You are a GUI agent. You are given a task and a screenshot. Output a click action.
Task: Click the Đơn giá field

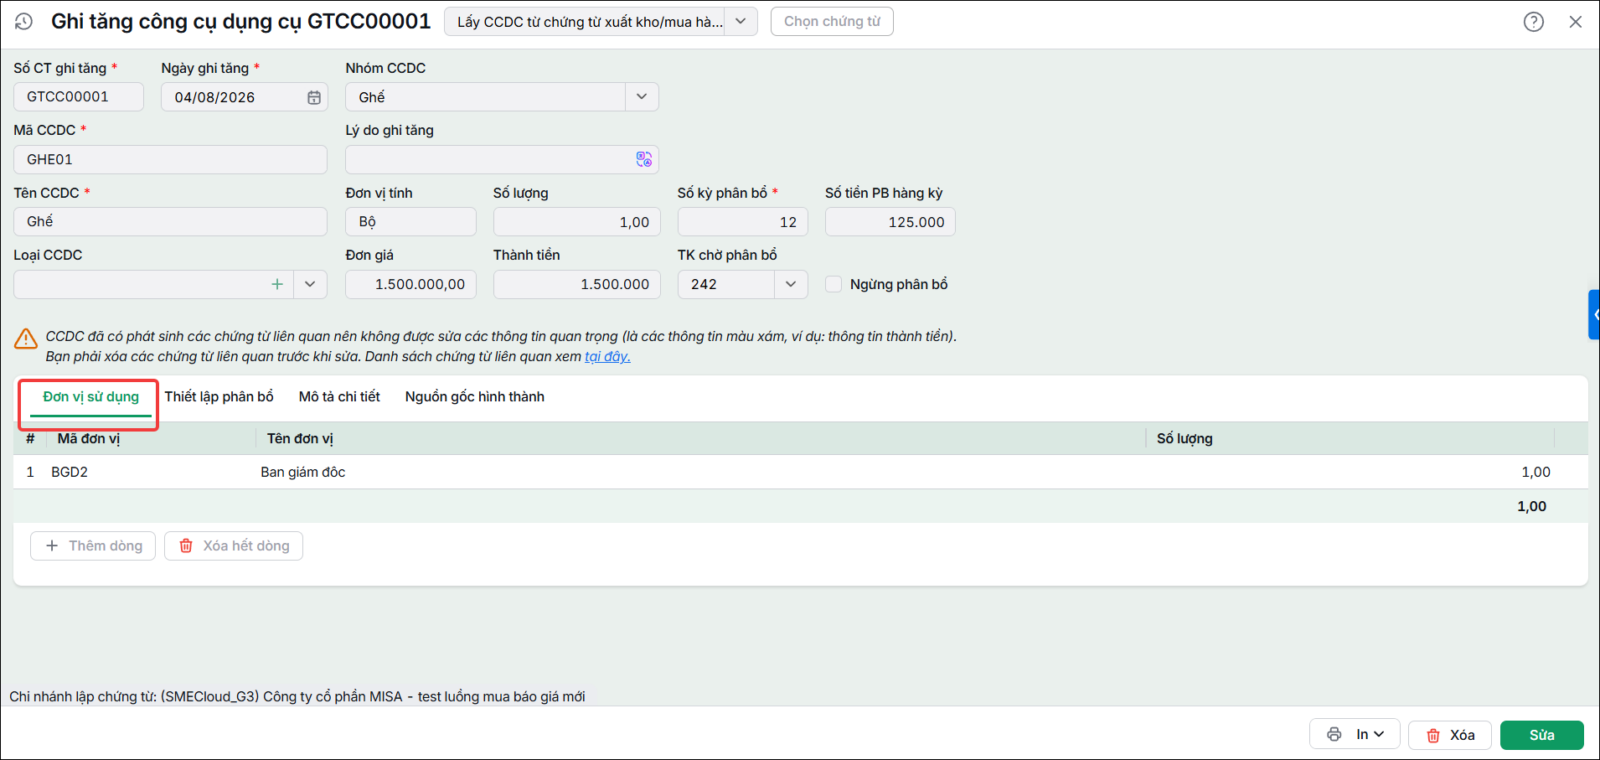(x=411, y=284)
